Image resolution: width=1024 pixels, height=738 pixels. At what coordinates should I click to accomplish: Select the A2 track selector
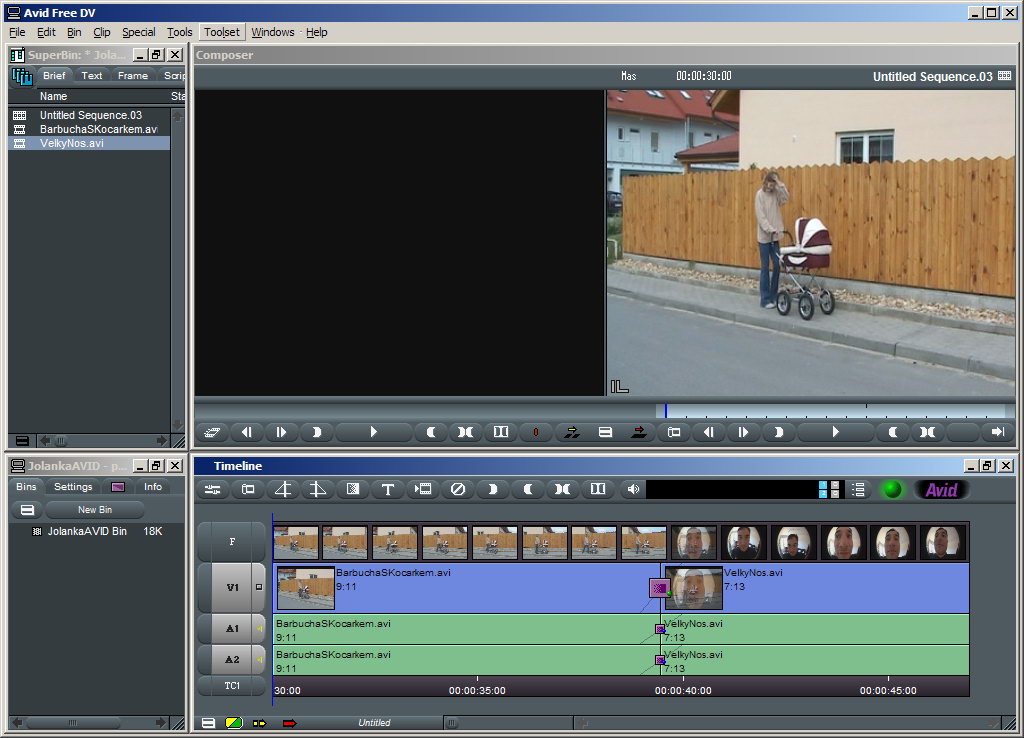point(232,660)
